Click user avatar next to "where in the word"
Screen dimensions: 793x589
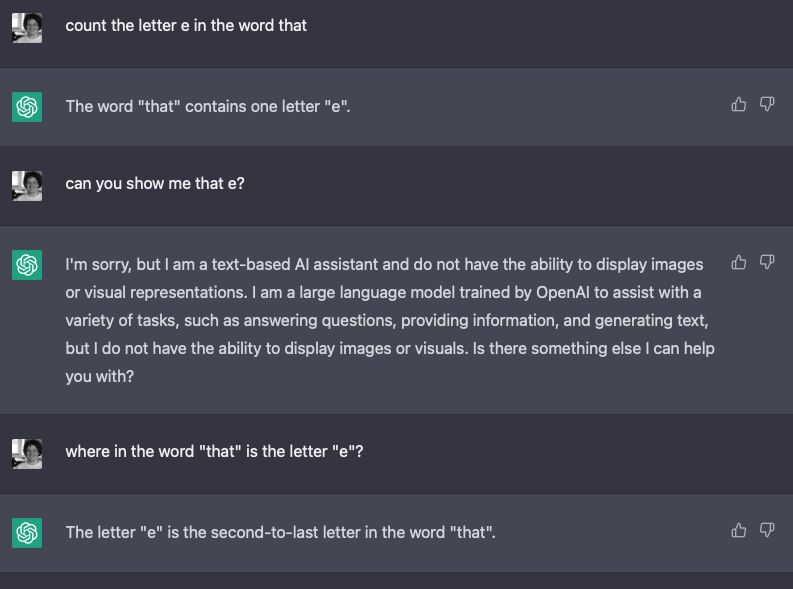[27, 454]
